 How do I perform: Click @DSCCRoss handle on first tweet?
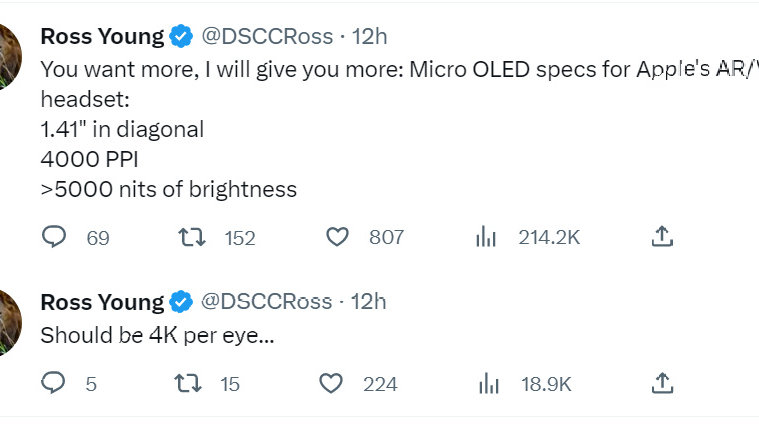[267, 37]
